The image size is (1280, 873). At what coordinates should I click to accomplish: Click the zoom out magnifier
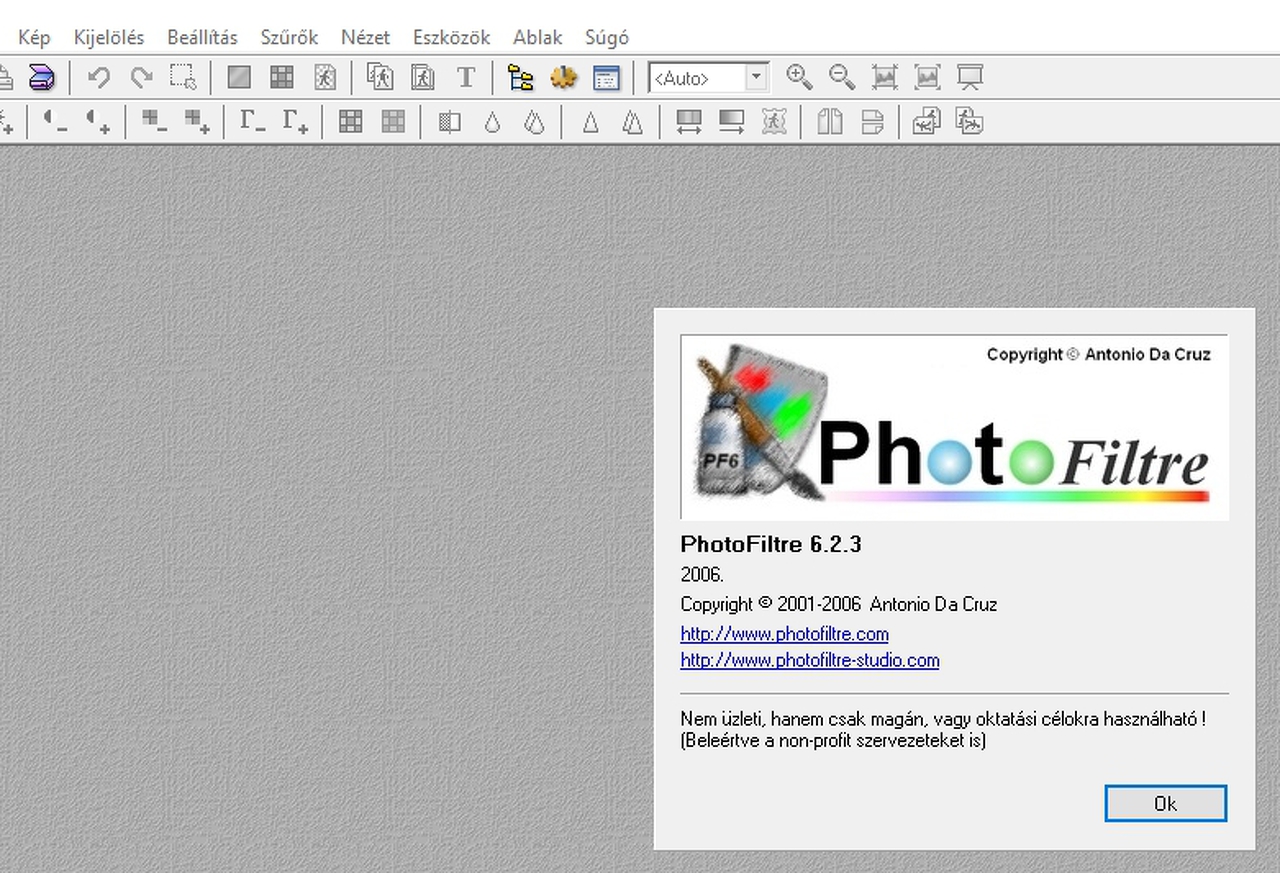[842, 77]
